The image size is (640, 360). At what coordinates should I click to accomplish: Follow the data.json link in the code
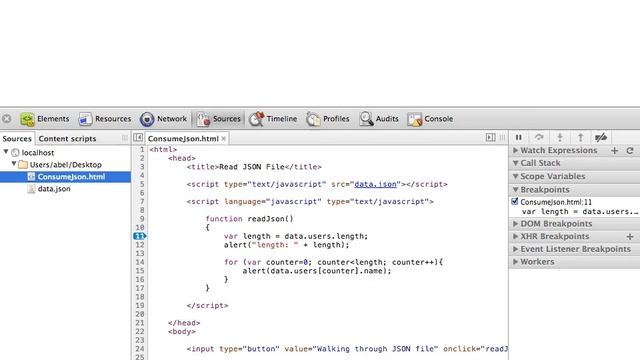coord(376,184)
